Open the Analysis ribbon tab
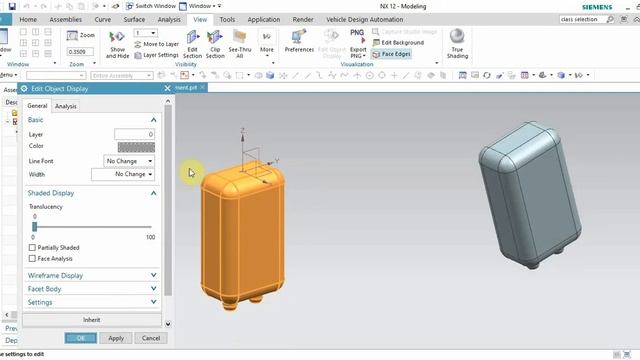640x360 pixels. pyautogui.click(x=169, y=19)
